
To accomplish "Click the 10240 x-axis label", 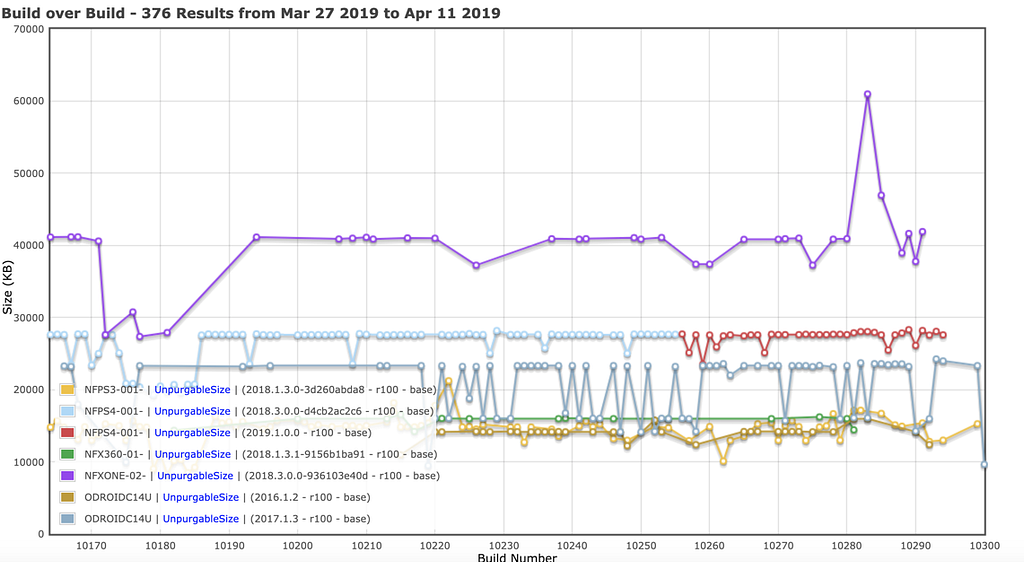I will (572, 545).
